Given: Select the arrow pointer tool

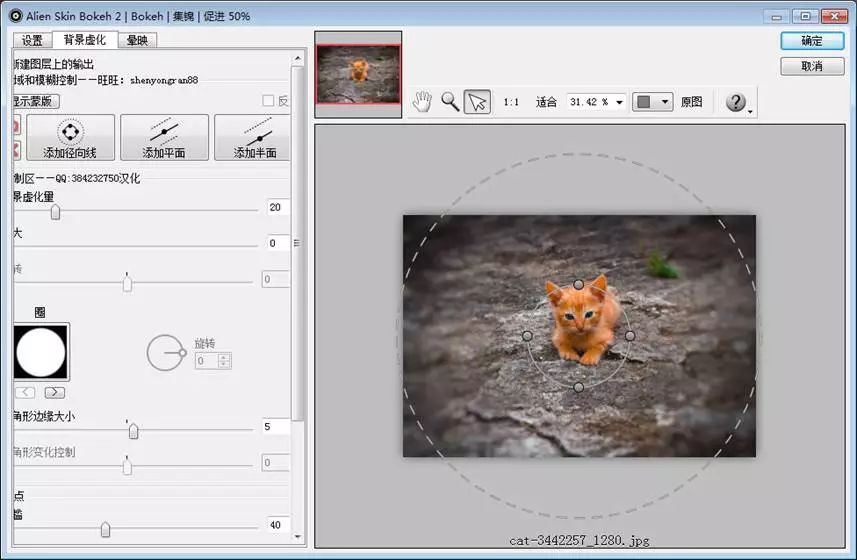Looking at the screenshot, I should (477, 102).
